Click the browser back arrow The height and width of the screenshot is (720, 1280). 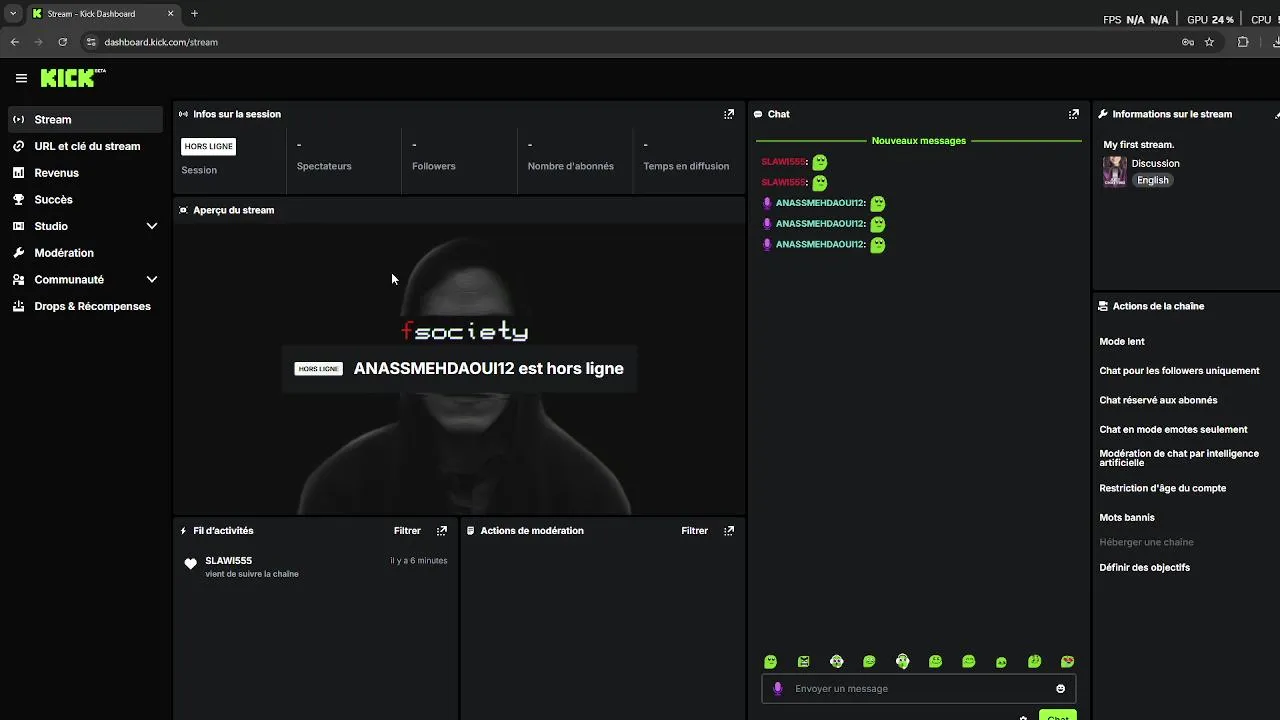14,42
